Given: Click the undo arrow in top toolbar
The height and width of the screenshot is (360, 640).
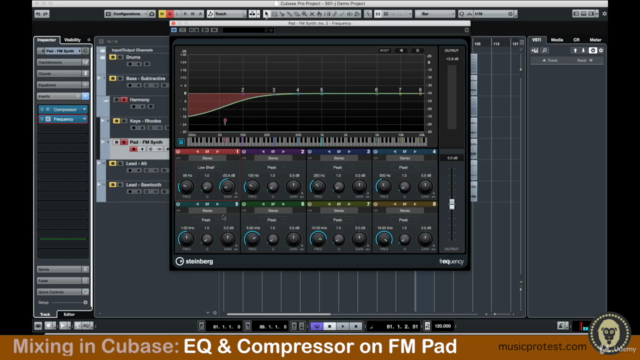Looking at the screenshot, I should tap(38, 14).
